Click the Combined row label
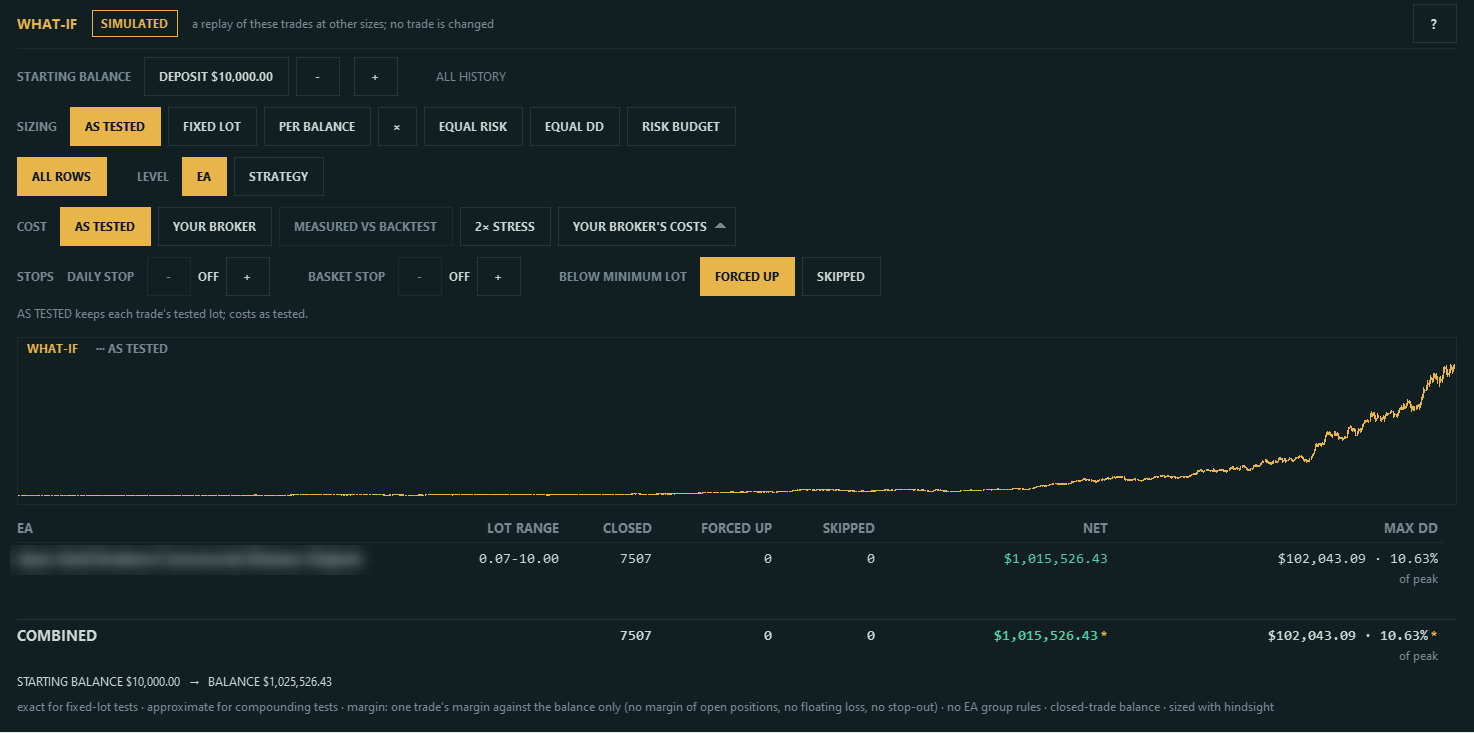This screenshot has width=1474, height=733. [x=57, y=636]
